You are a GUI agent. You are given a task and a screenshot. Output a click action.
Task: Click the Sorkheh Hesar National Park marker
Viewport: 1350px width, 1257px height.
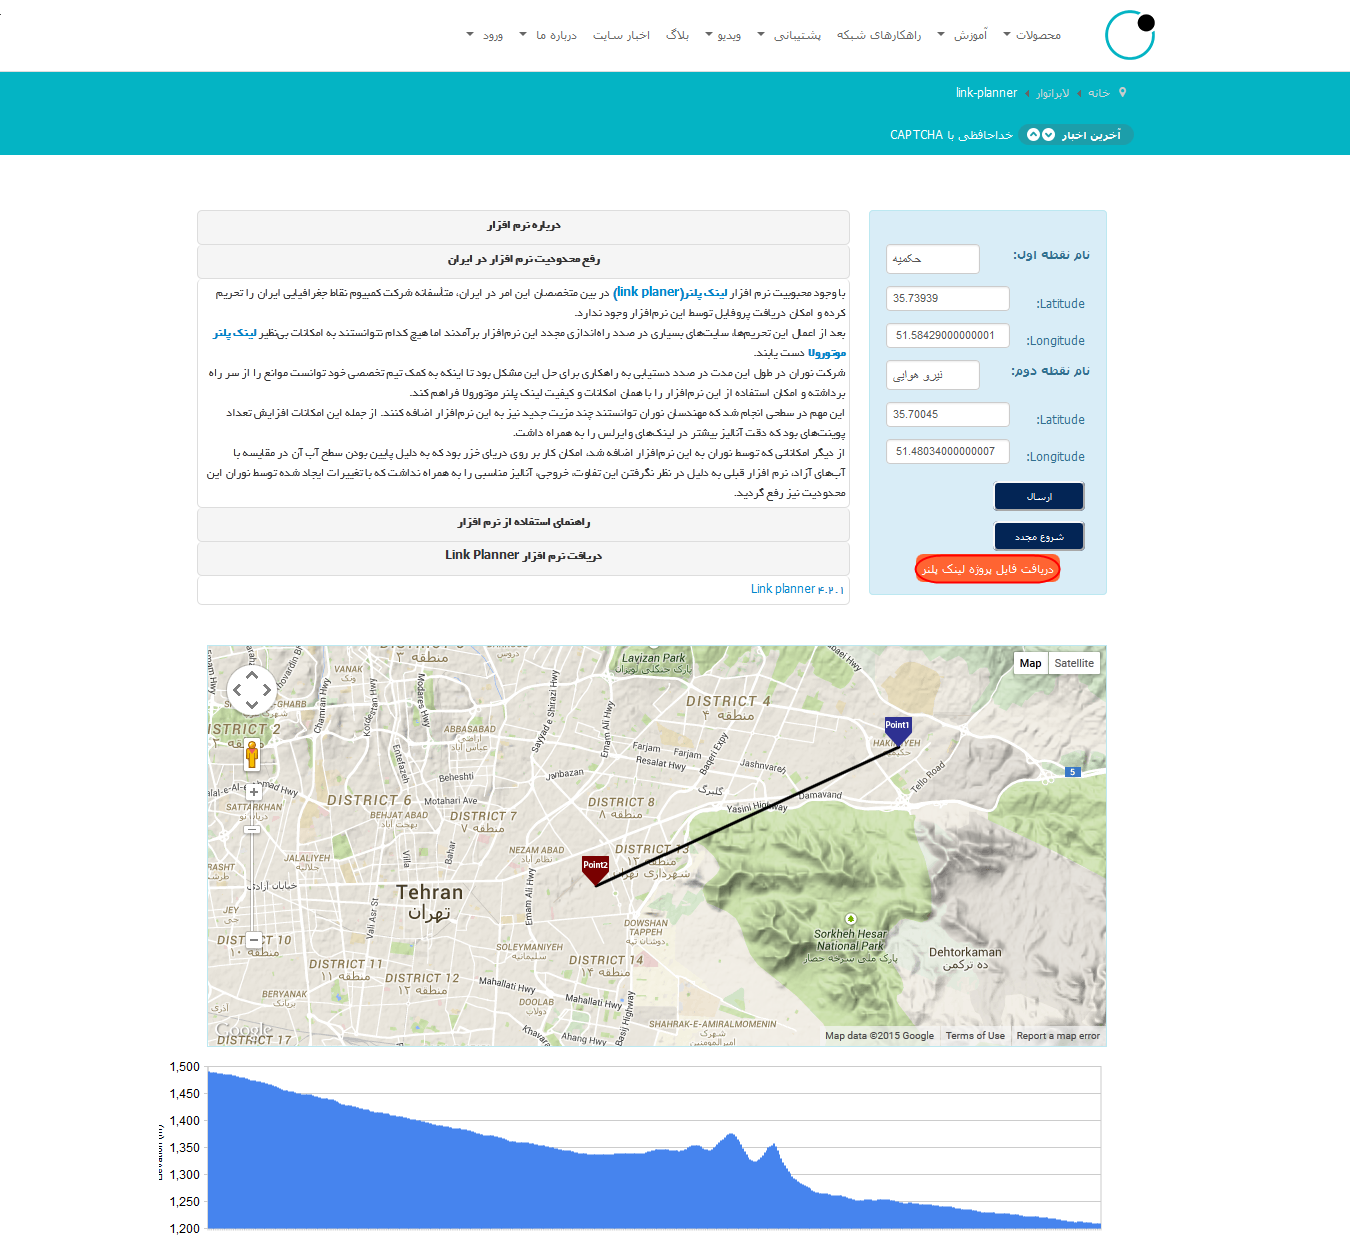[x=851, y=919]
